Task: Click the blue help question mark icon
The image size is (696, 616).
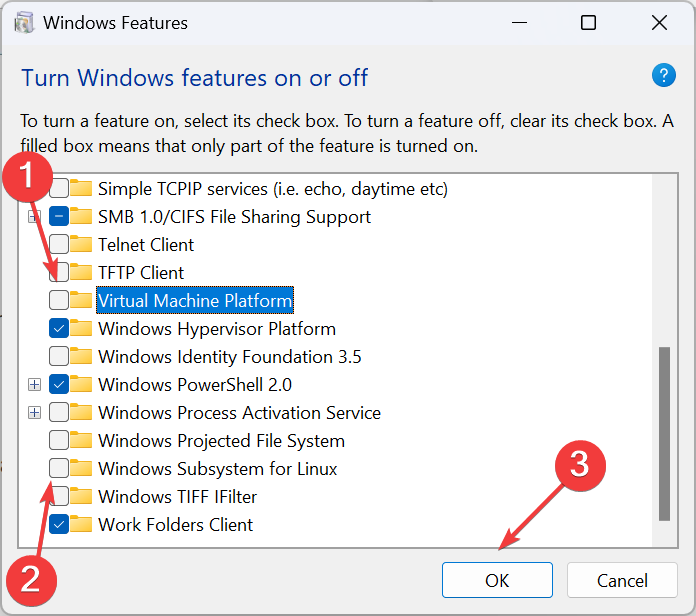Action: point(664,76)
